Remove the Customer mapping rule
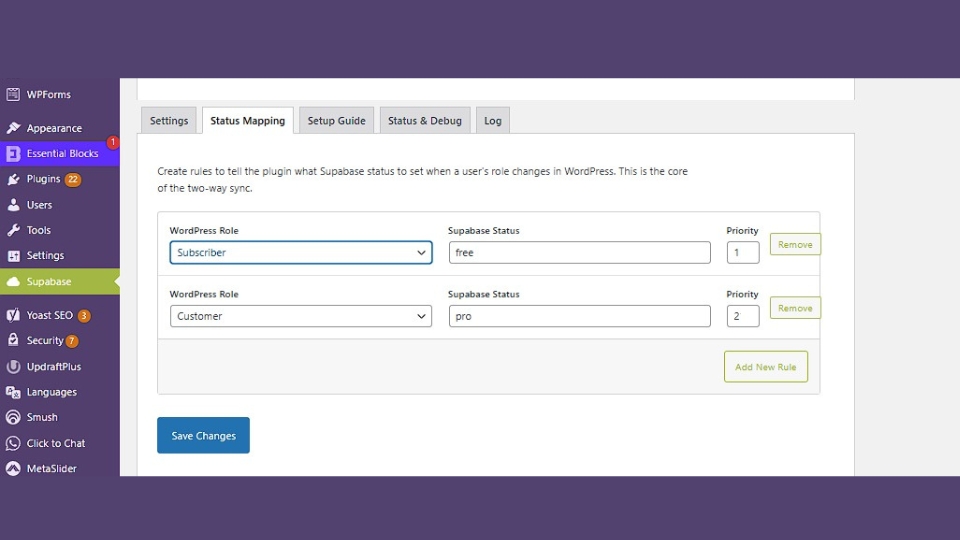This screenshot has width=960, height=540. point(795,308)
